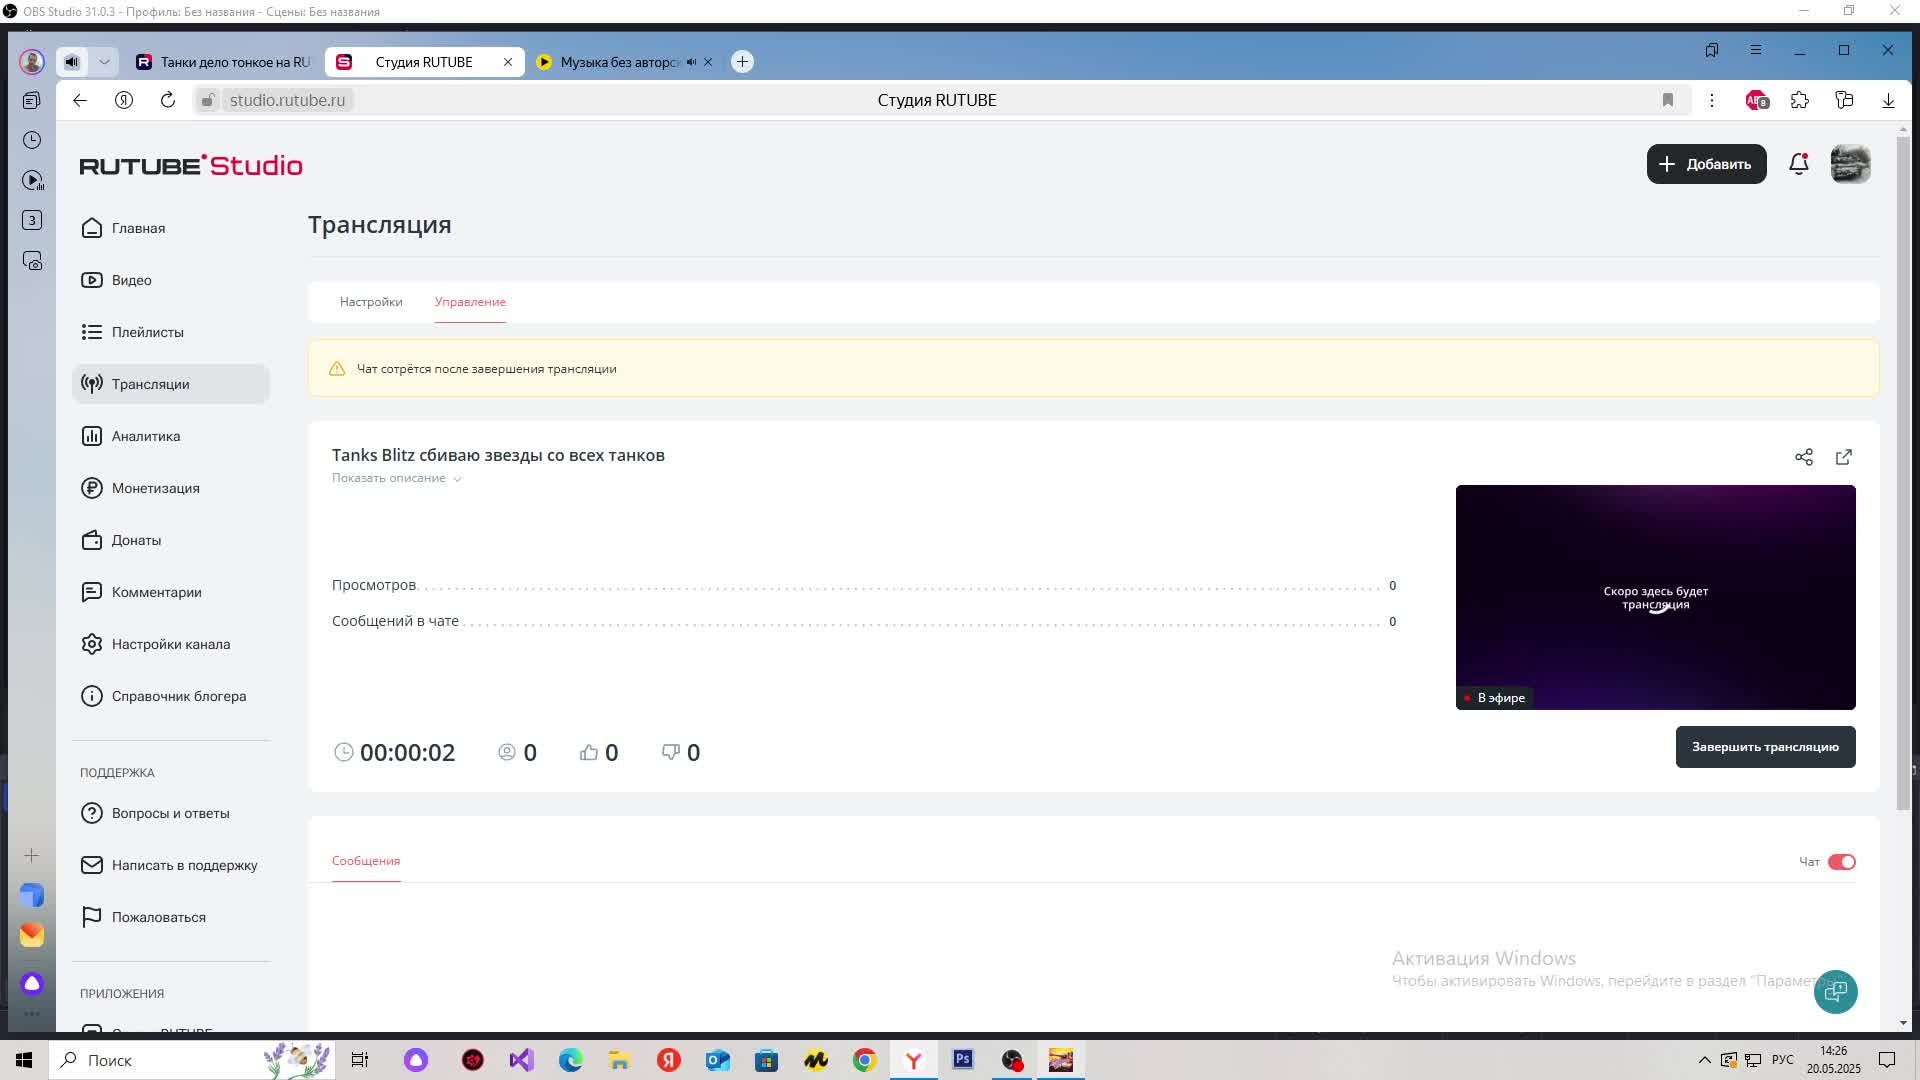This screenshot has width=1920, height=1080.
Task: Go back in the browser
Action: point(80,100)
